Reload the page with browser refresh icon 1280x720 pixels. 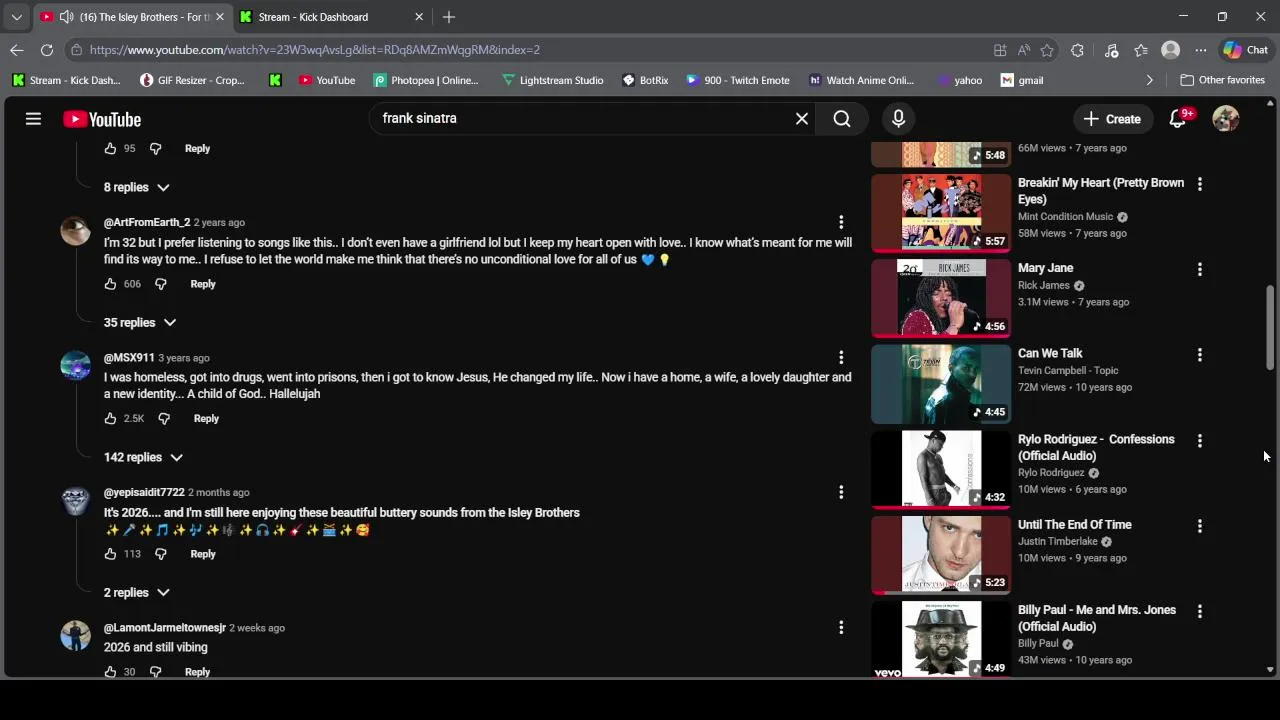(47, 50)
